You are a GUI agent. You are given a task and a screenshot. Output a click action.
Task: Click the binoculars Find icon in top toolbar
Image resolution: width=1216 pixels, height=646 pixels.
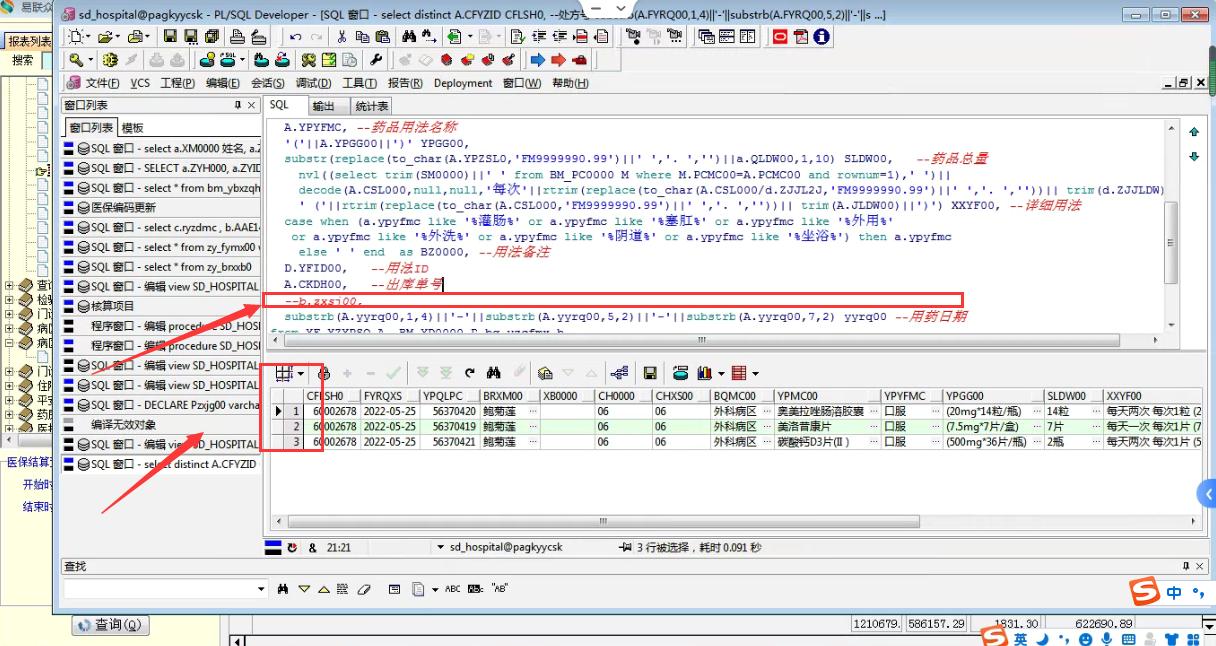[409, 37]
